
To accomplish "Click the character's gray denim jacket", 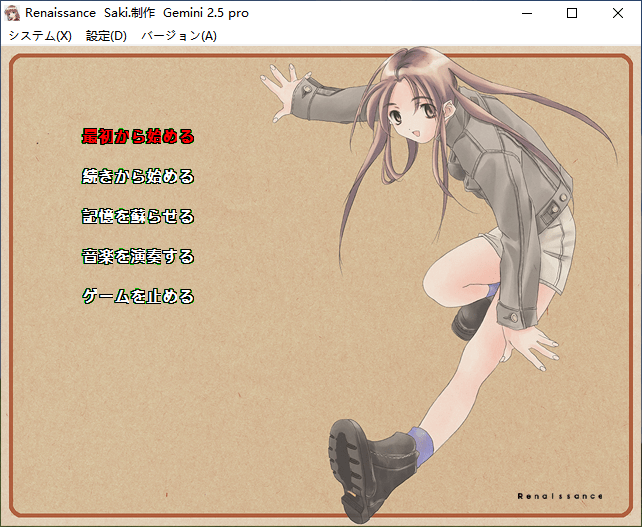I will point(500,170).
